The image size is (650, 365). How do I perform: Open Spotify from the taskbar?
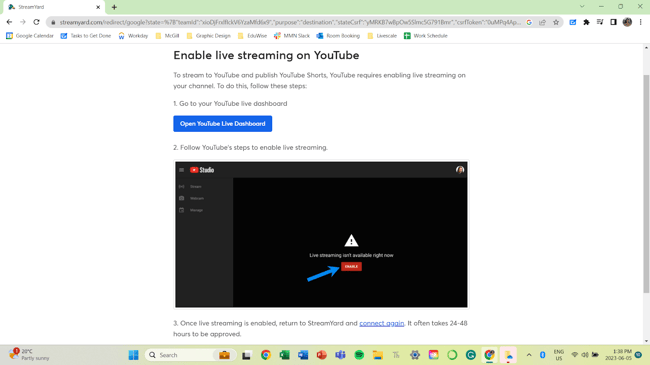[359, 355]
